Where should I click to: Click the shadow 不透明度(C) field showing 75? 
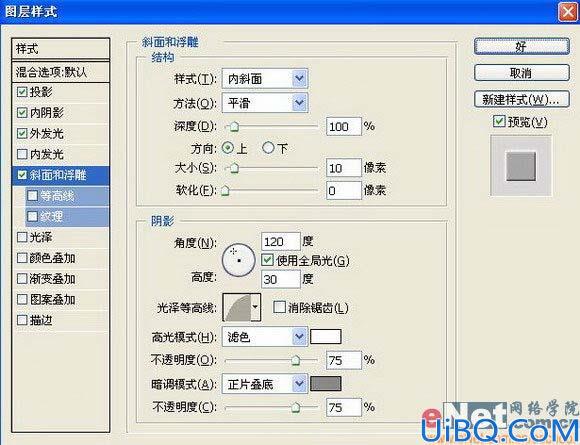[344, 407]
